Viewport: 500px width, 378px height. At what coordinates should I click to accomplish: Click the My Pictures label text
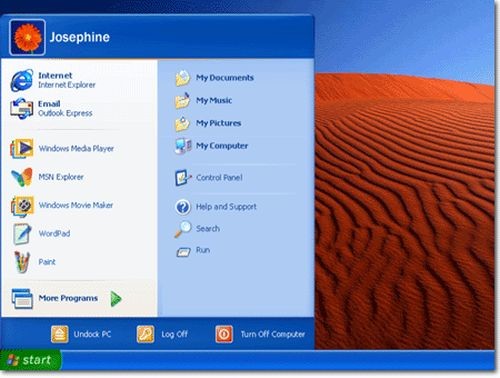pyautogui.click(x=218, y=123)
